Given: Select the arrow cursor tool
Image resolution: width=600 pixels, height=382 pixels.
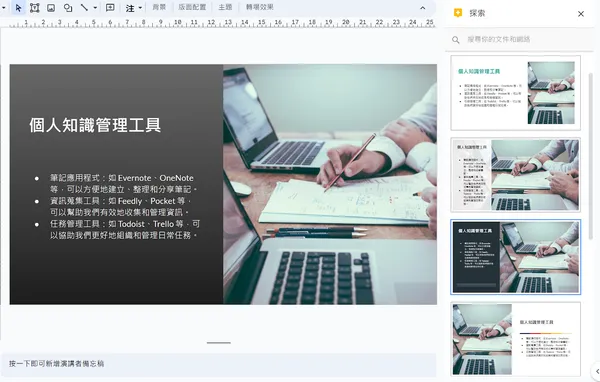Looking at the screenshot, I should point(18,8).
